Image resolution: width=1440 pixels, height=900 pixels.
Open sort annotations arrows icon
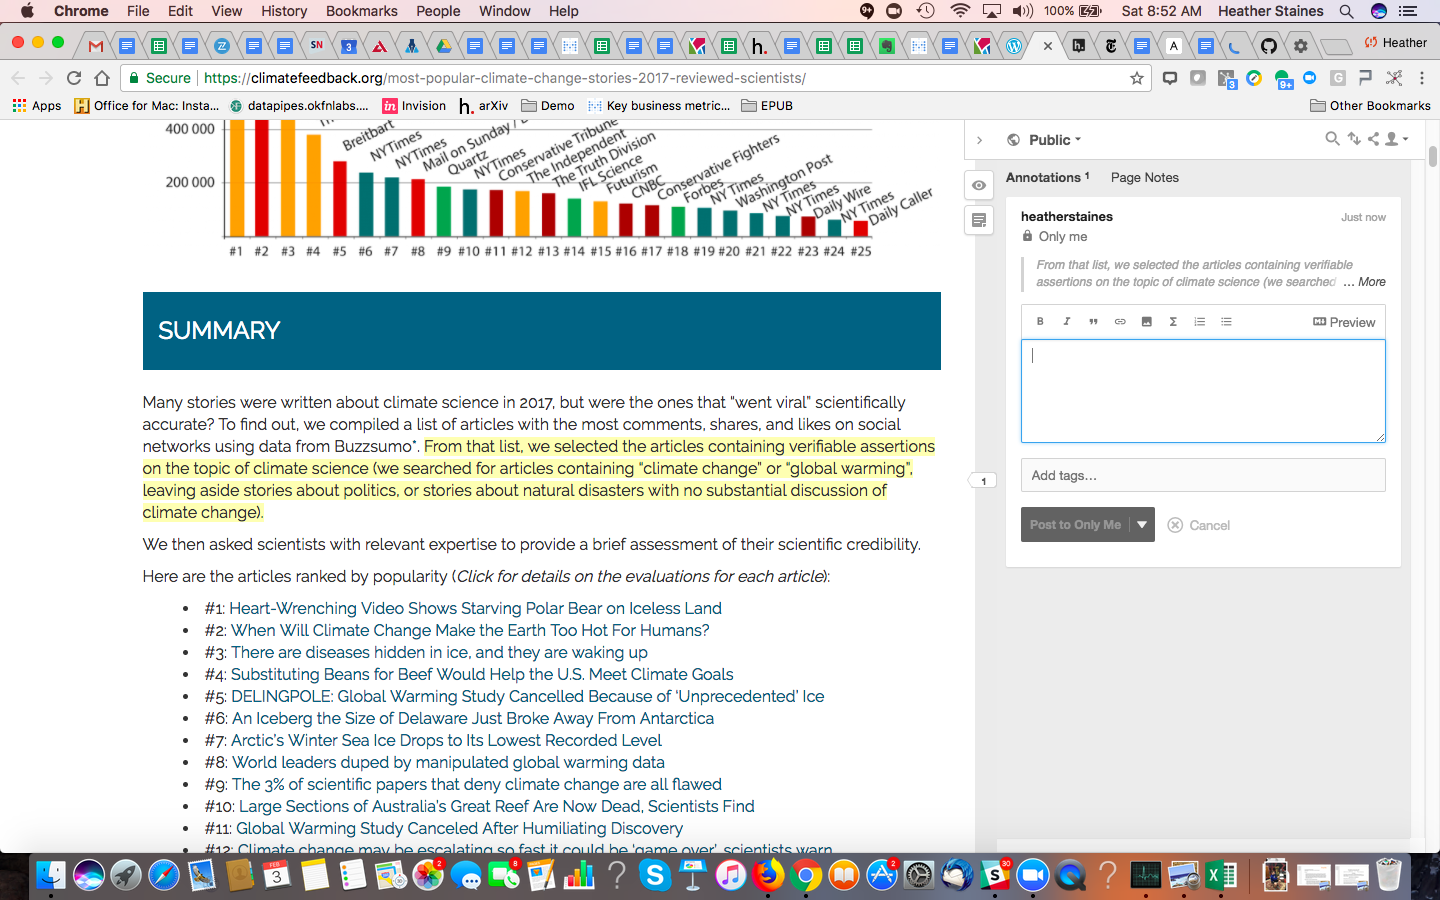(x=1354, y=139)
